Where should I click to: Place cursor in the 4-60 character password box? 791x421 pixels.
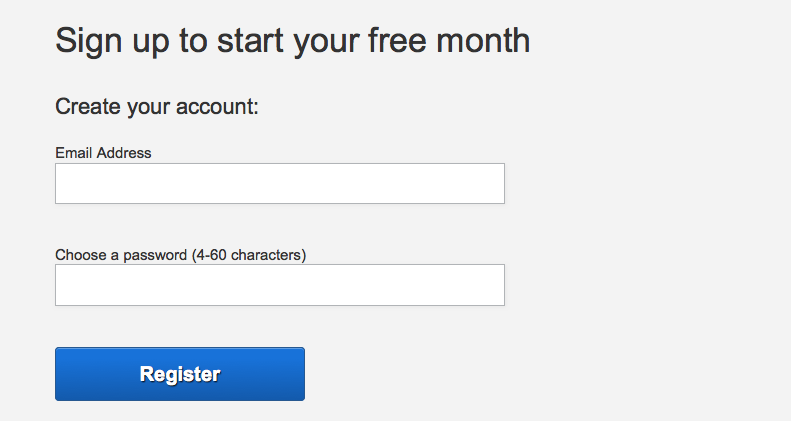pos(279,285)
